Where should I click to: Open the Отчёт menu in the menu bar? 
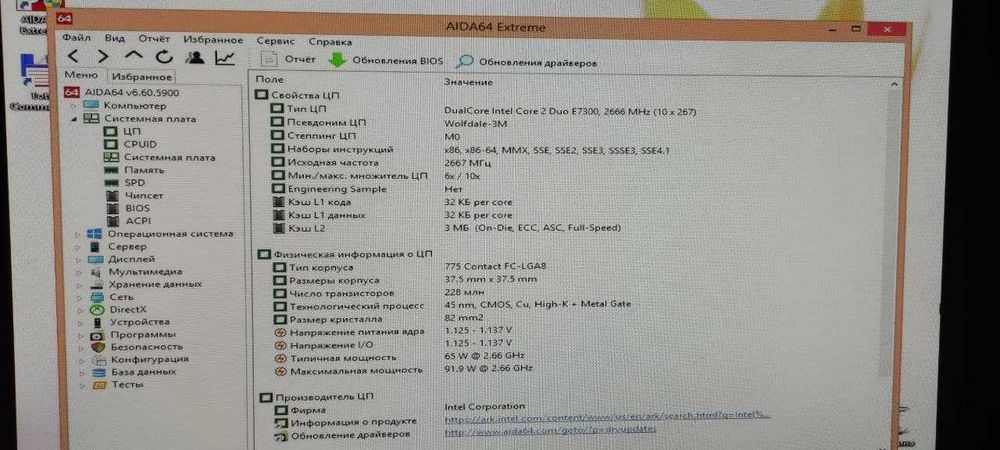(154, 39)
